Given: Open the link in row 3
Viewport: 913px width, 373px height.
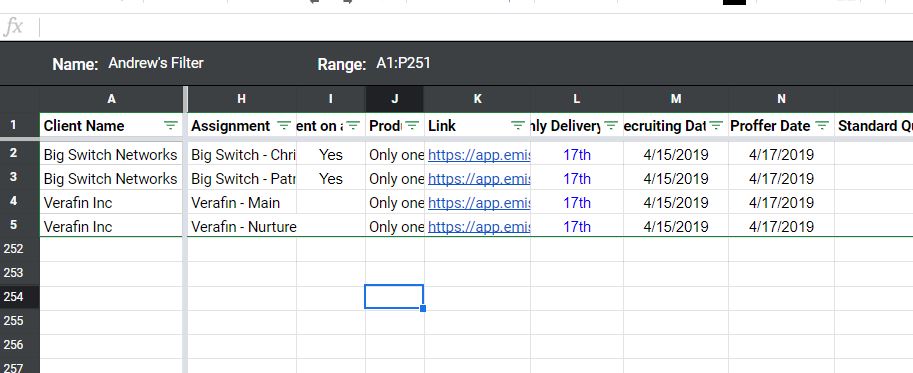Looking at the screenshot, I should coord(479,179).
